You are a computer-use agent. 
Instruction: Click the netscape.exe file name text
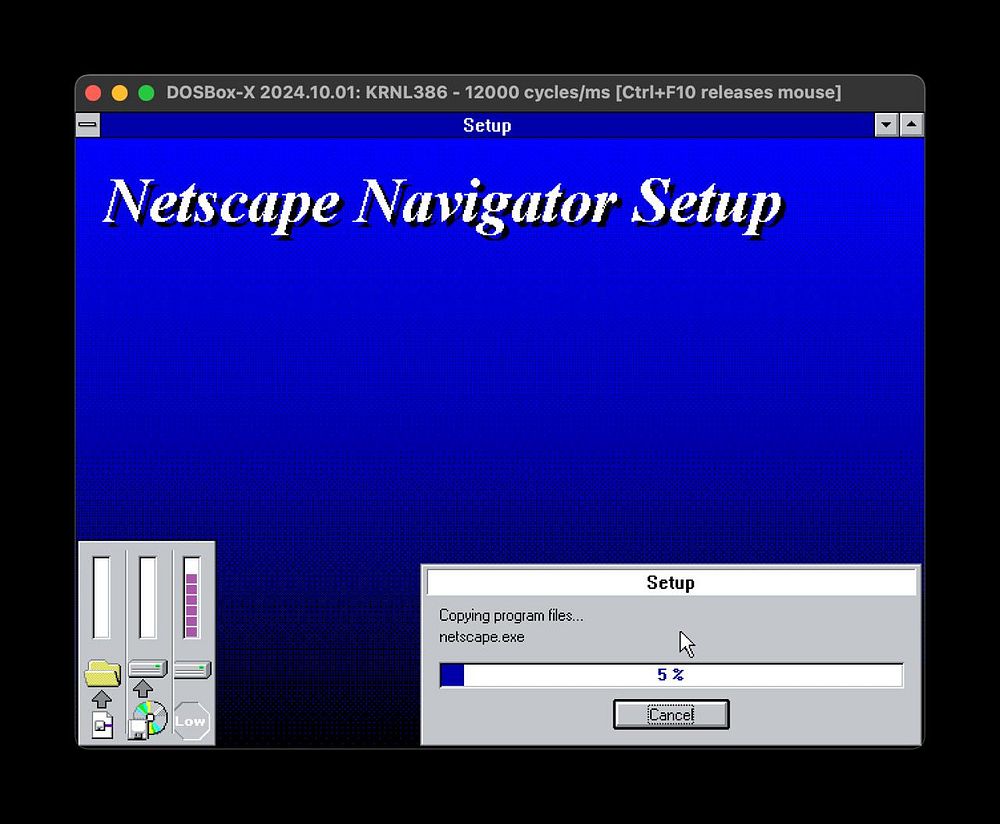point(482,637)
